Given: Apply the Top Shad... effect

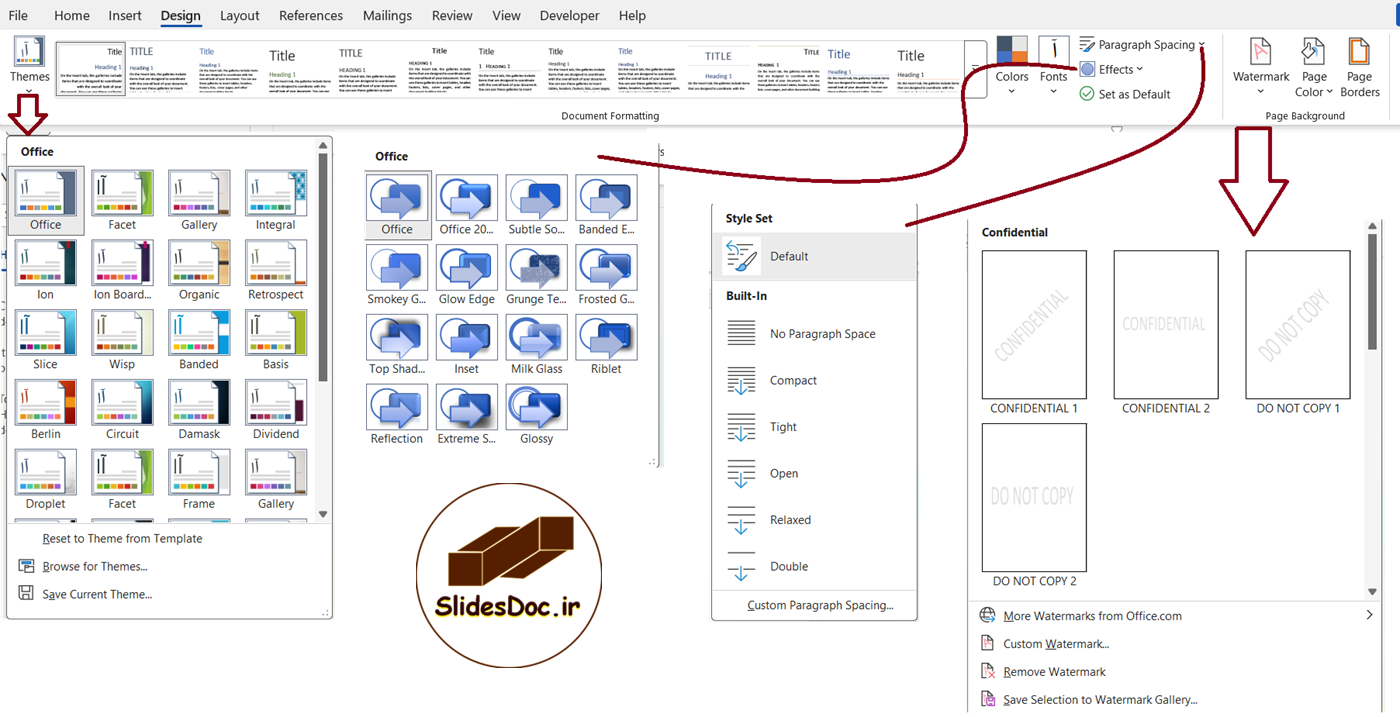Looking at the screenshot, I should click(x=397, y=346).
